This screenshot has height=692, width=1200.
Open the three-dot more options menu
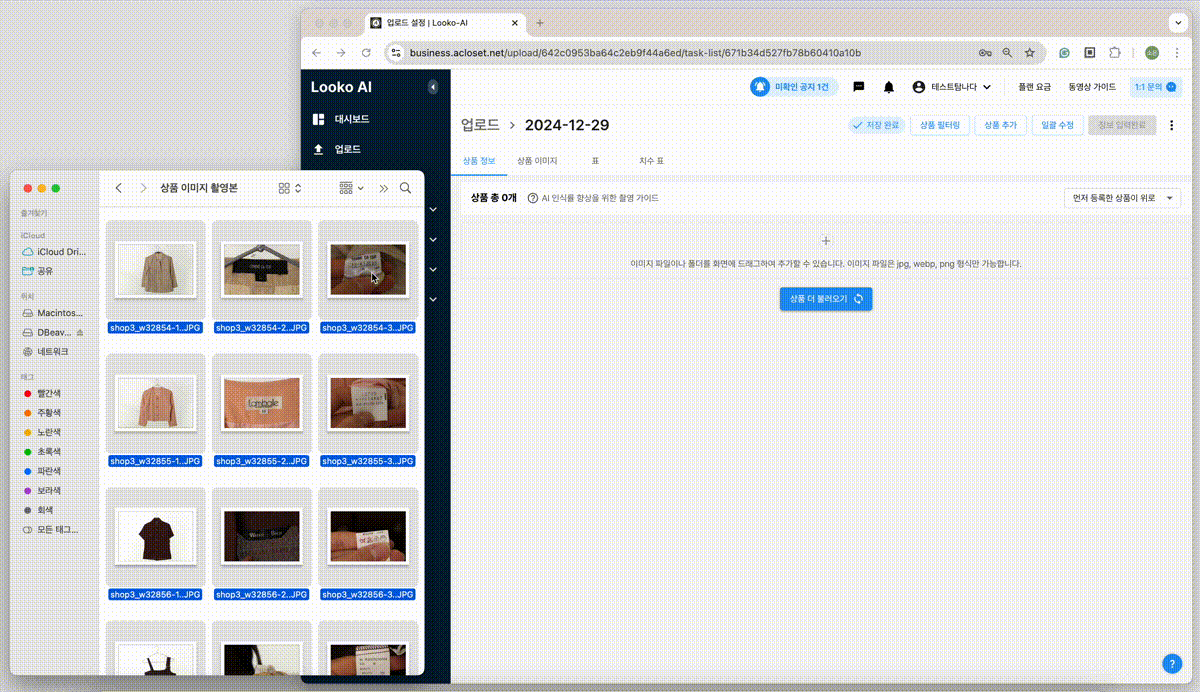click(1171, 125)
